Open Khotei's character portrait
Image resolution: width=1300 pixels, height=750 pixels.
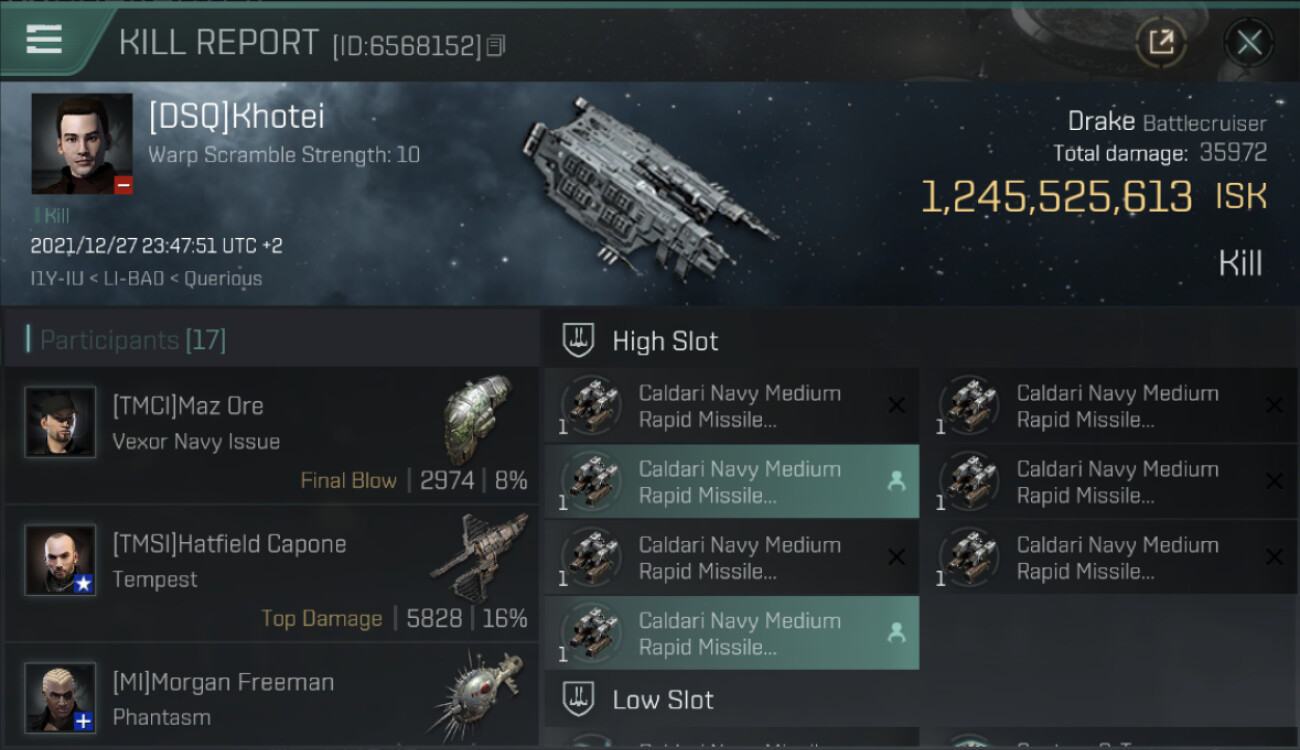[x=82, y=144]
